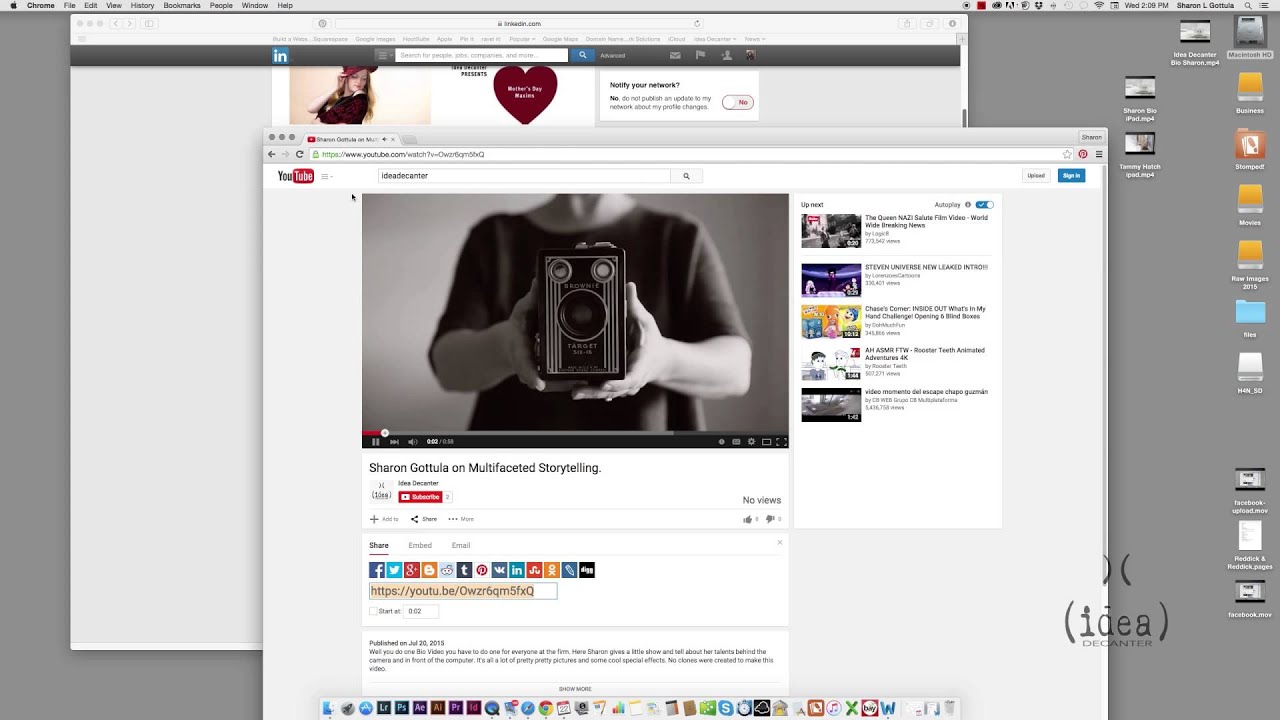Click the YouTube Sign in button
1280x720 pixels.
click(x=1071, y=176)
